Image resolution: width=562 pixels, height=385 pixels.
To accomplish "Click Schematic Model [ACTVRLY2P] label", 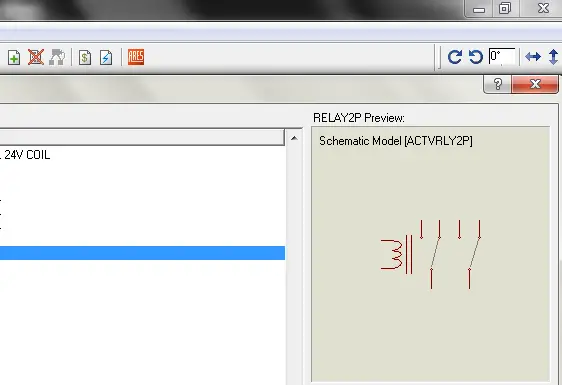I will pyautogui.click(x=396, y=141).
